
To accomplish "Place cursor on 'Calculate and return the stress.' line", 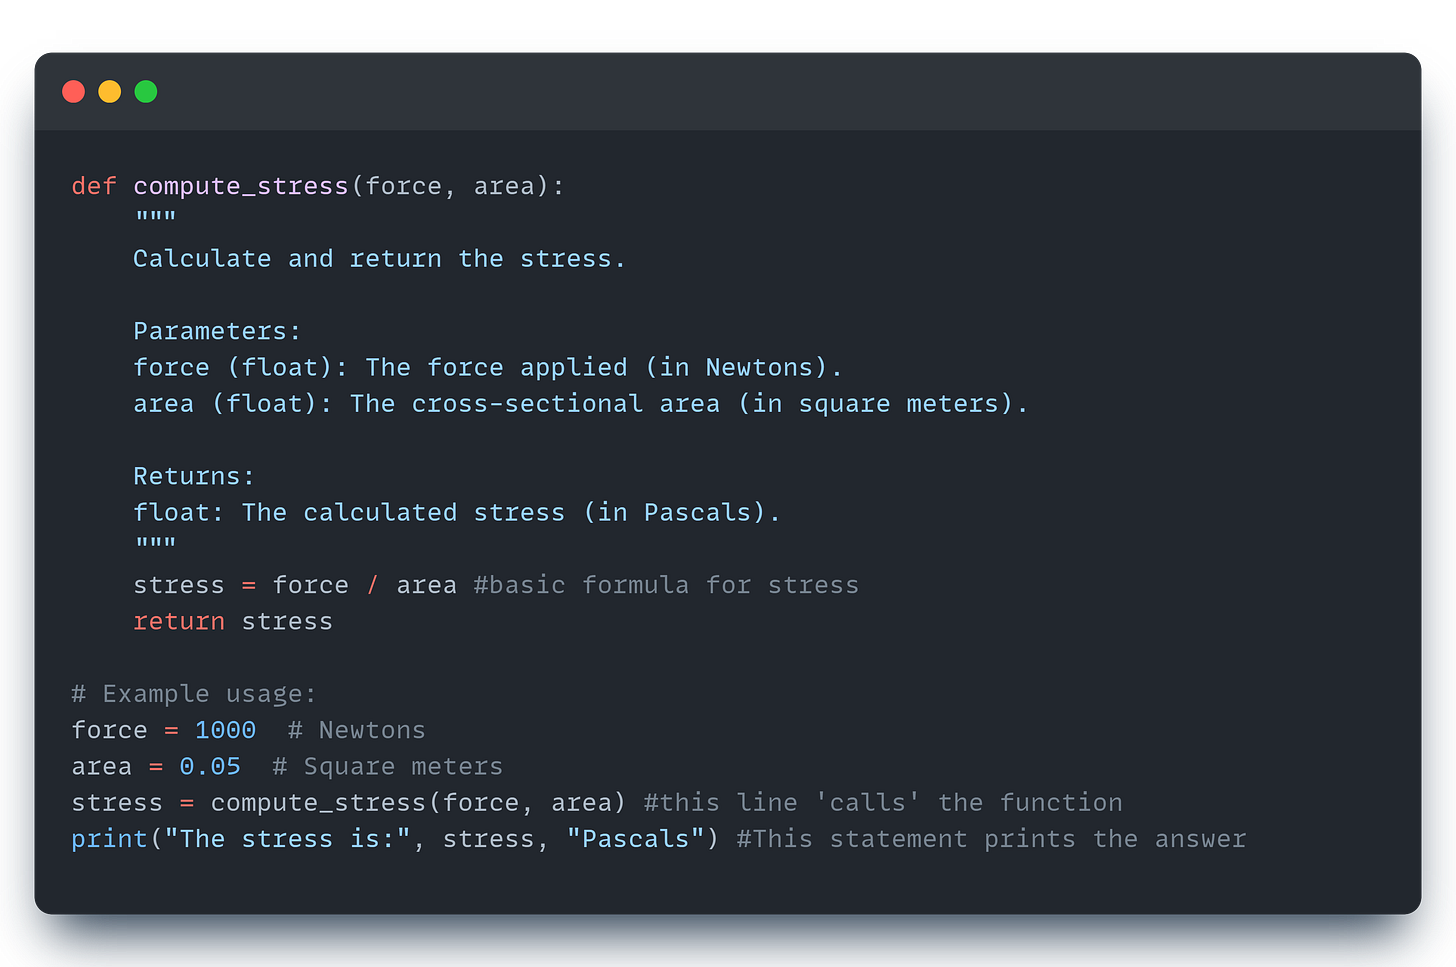I will [x=379, y=259].
